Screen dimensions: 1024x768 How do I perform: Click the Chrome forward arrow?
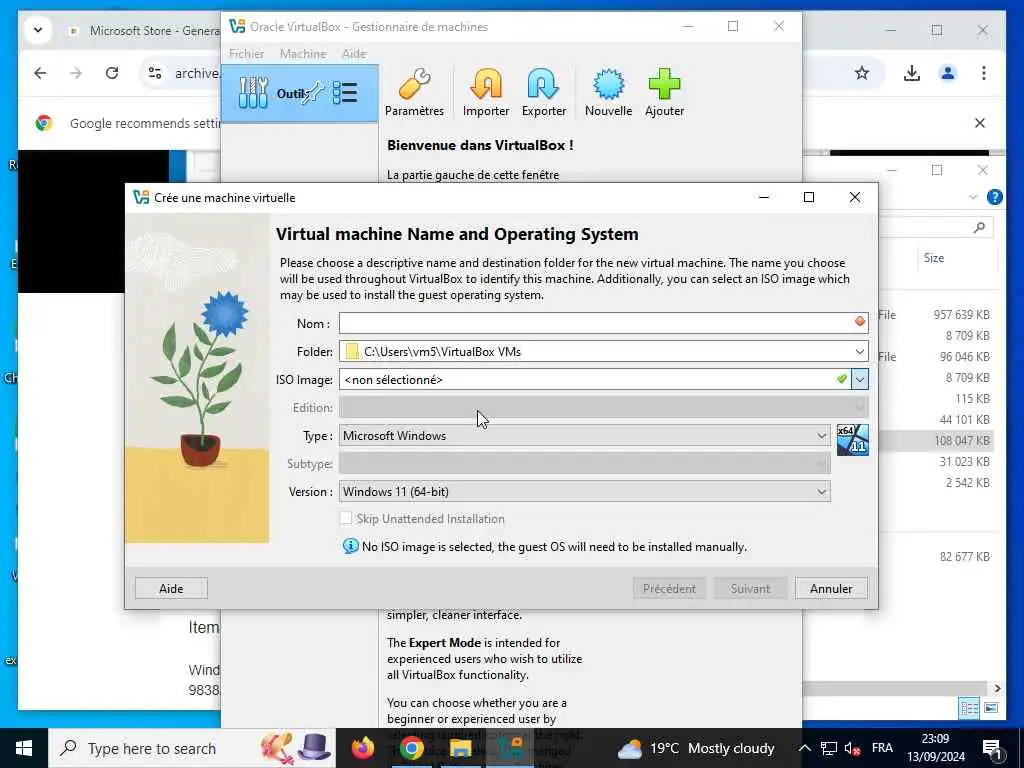(x=76, y=73)
